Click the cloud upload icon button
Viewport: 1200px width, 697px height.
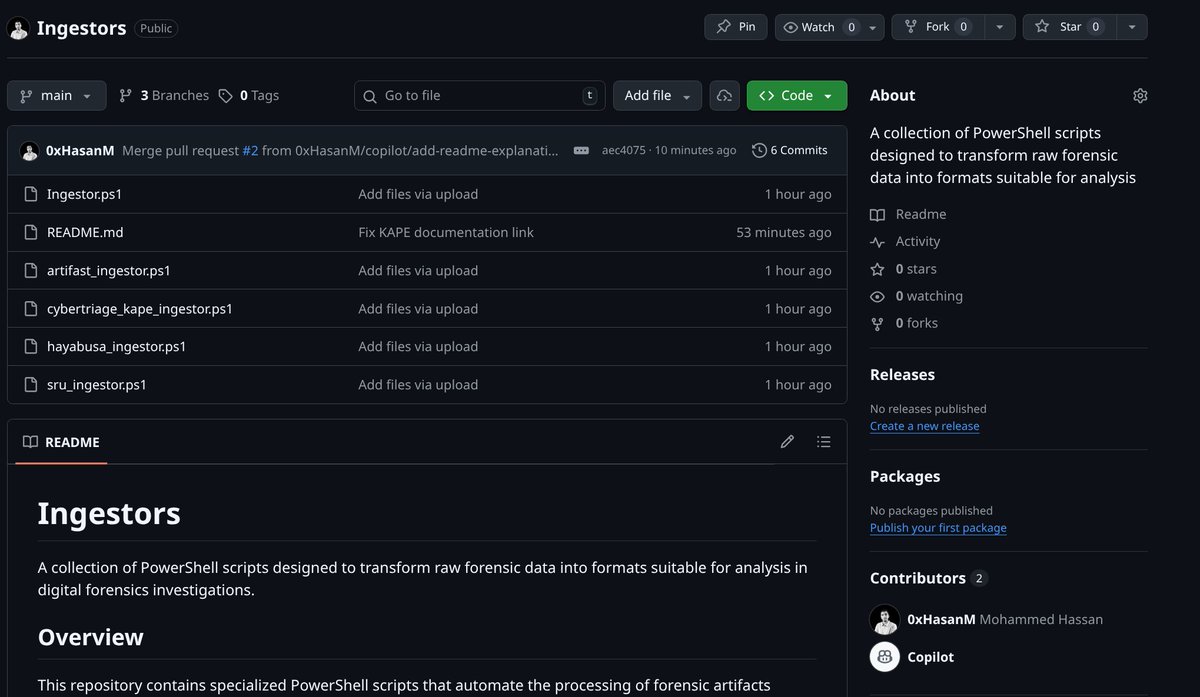pyautogui.click(x=724, y=95)
